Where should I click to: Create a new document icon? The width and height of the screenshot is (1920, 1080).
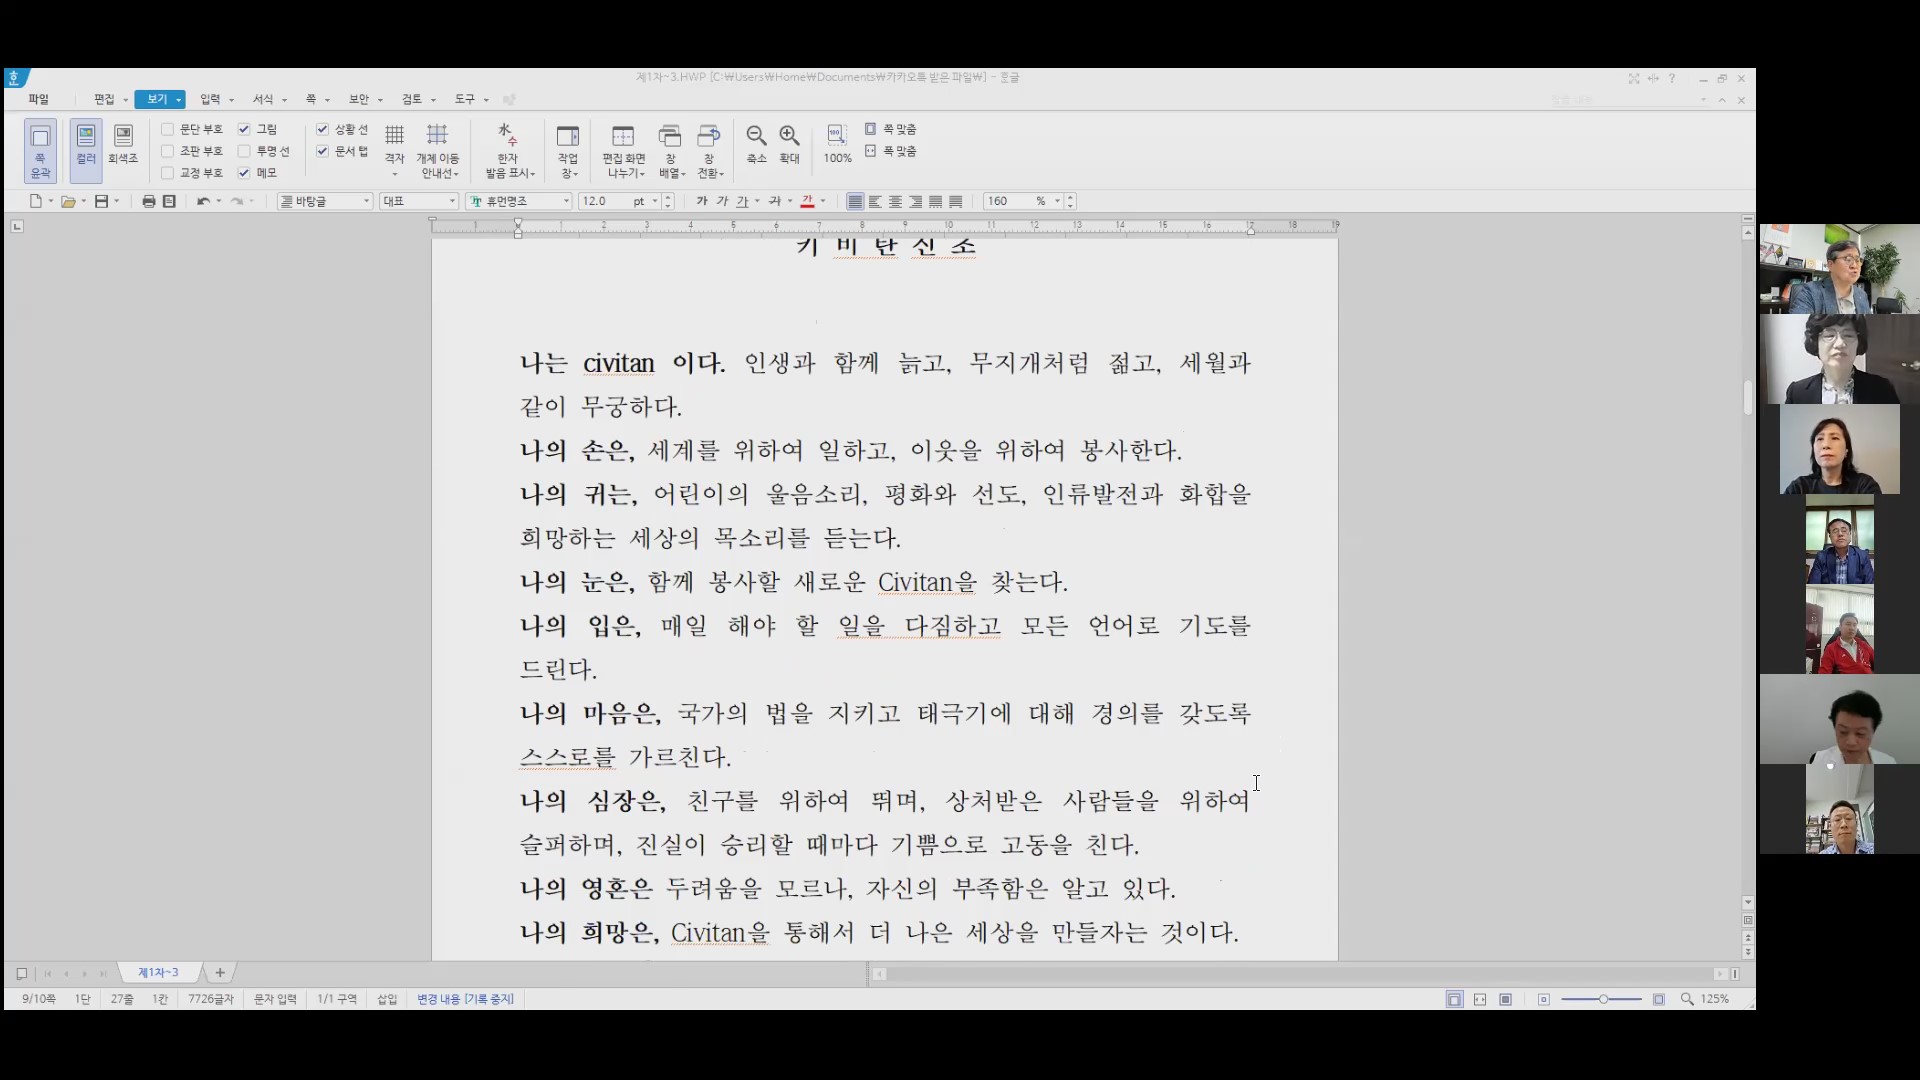pos(36,201)
